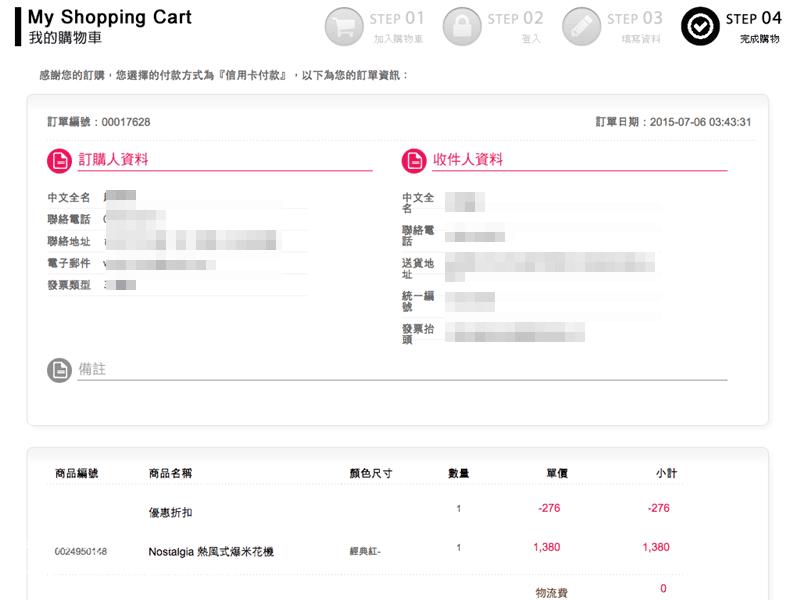Click the 經典紅- color value
Image resolution: width=800 pixels, height=600 pixels.
tap(365, 552)
